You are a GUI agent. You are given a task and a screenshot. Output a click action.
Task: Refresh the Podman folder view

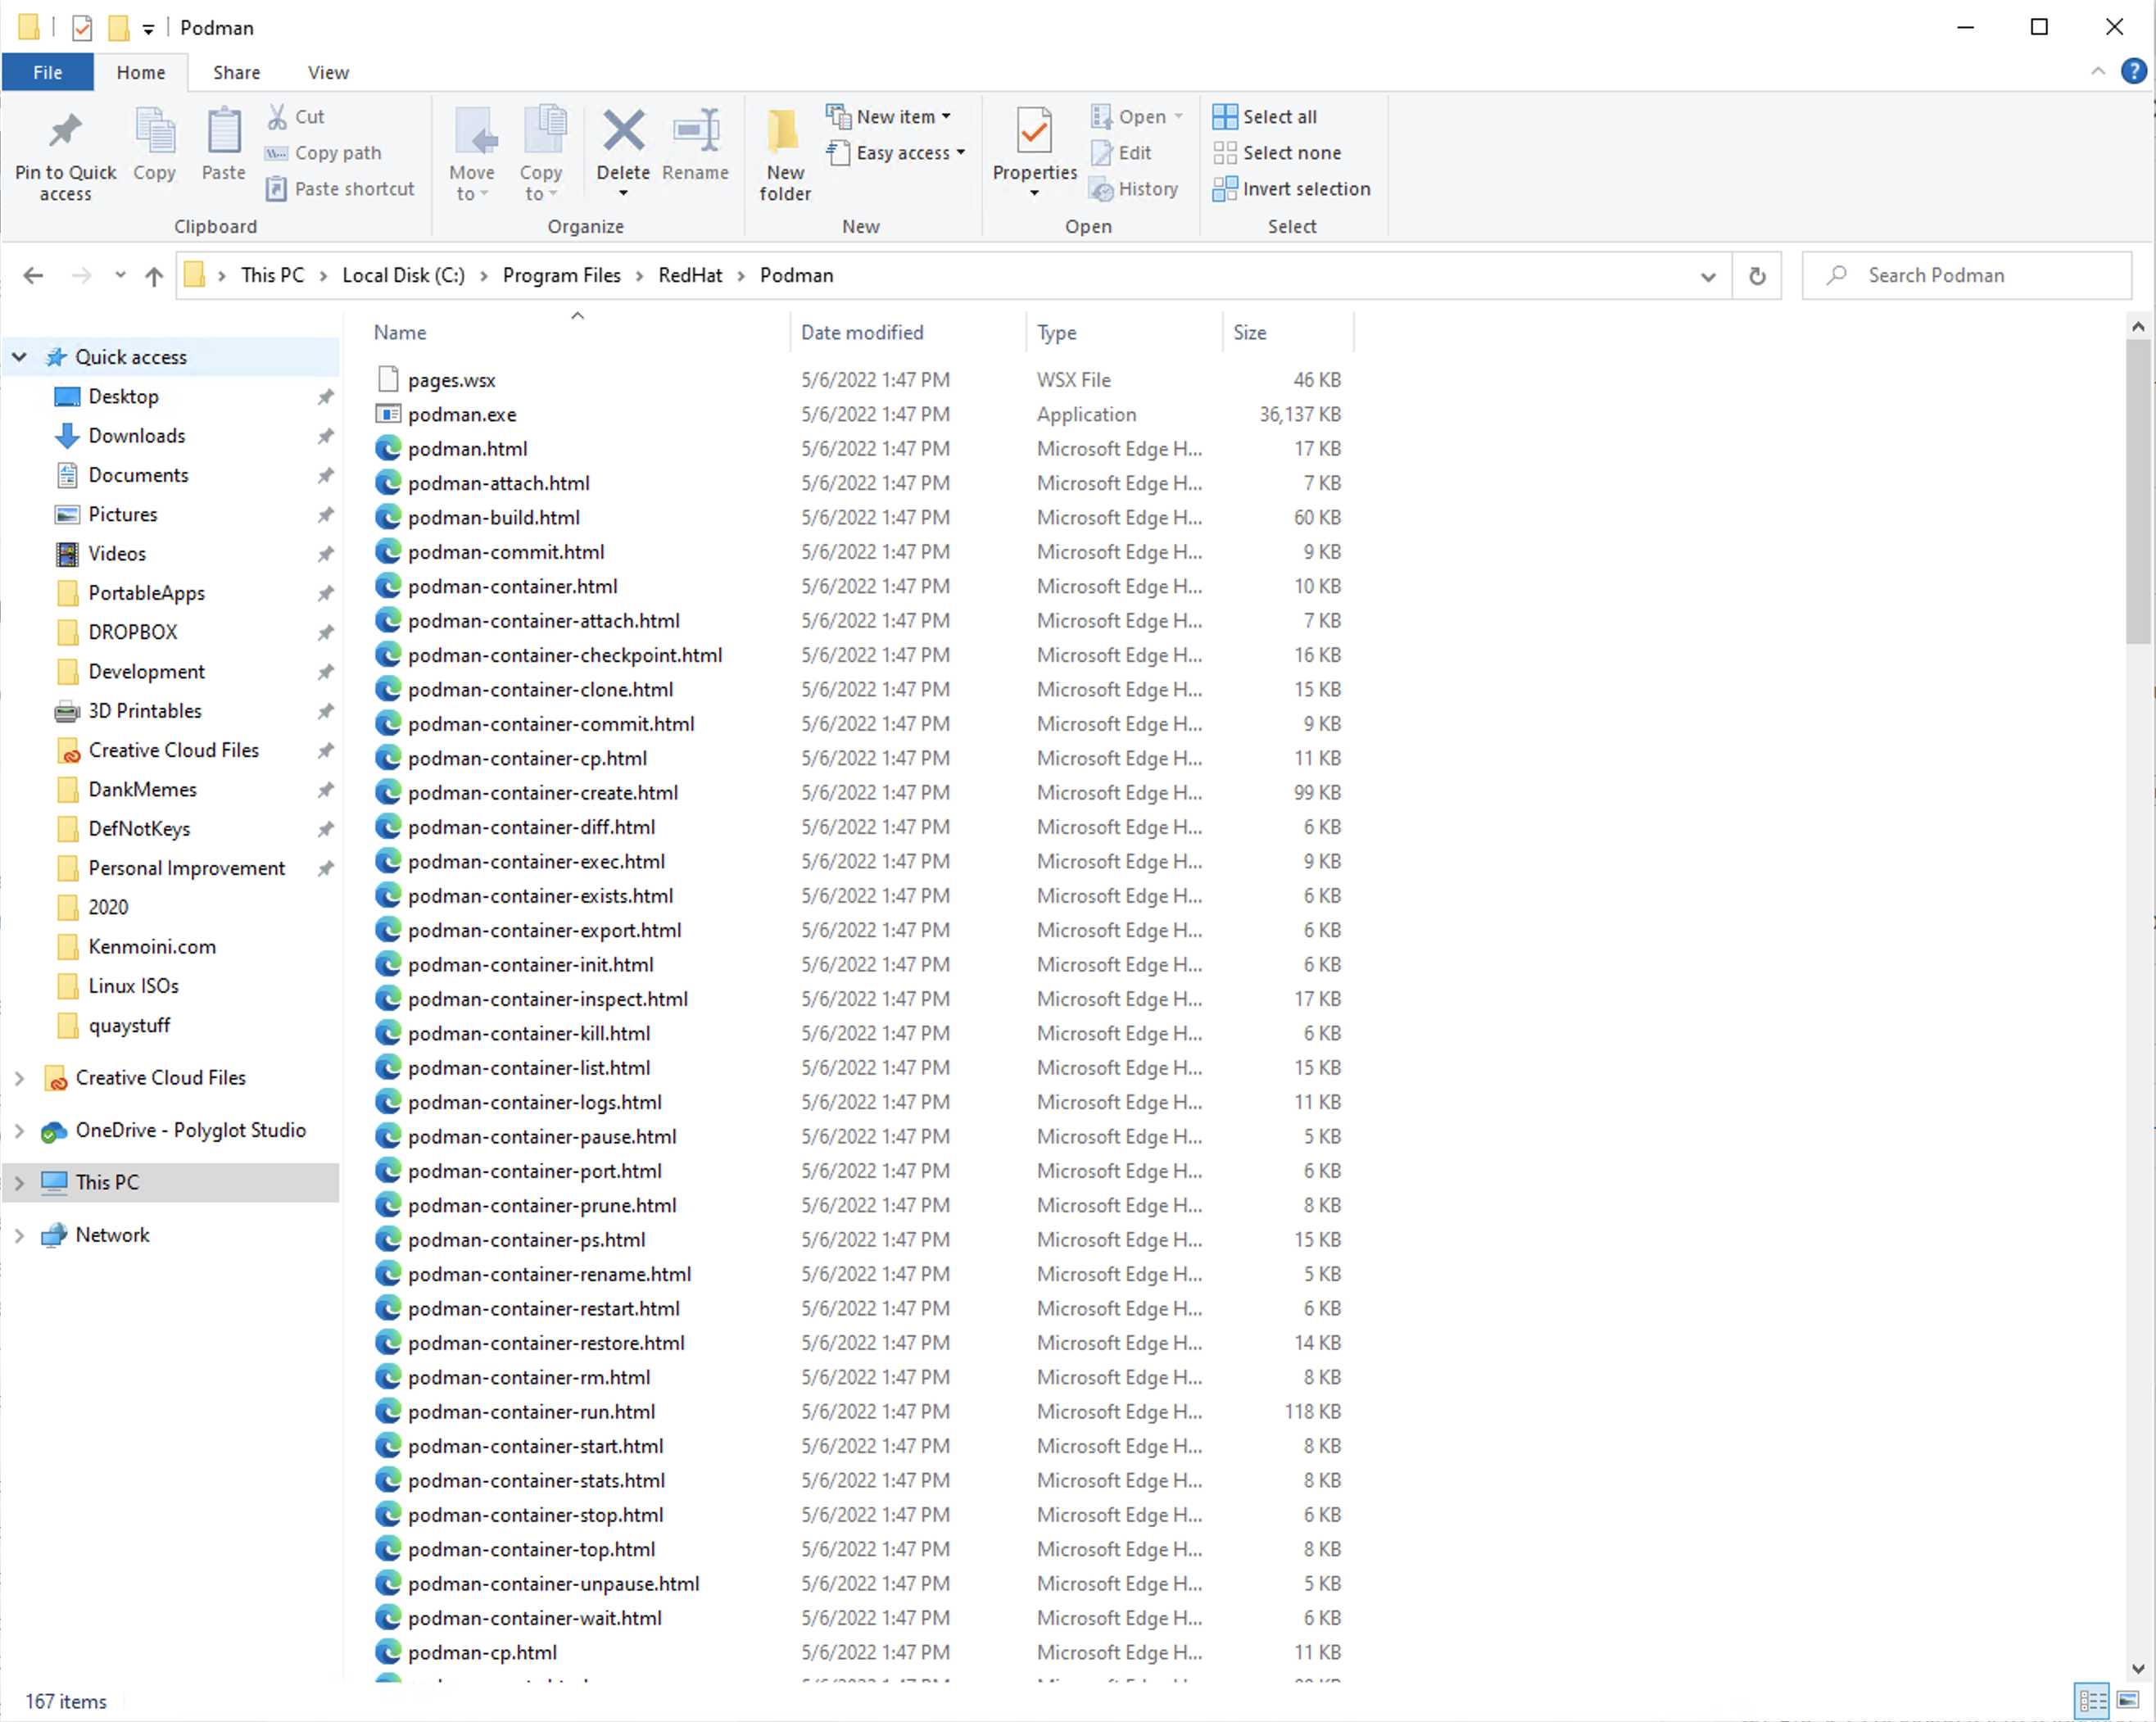1757,275
